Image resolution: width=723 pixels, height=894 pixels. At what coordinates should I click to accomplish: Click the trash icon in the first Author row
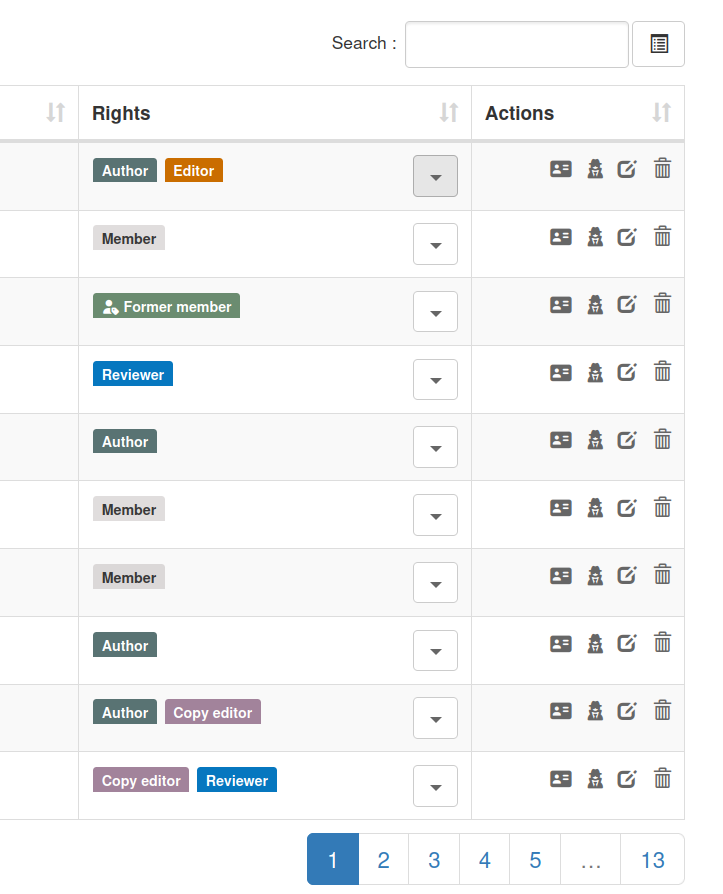point(662,440)
